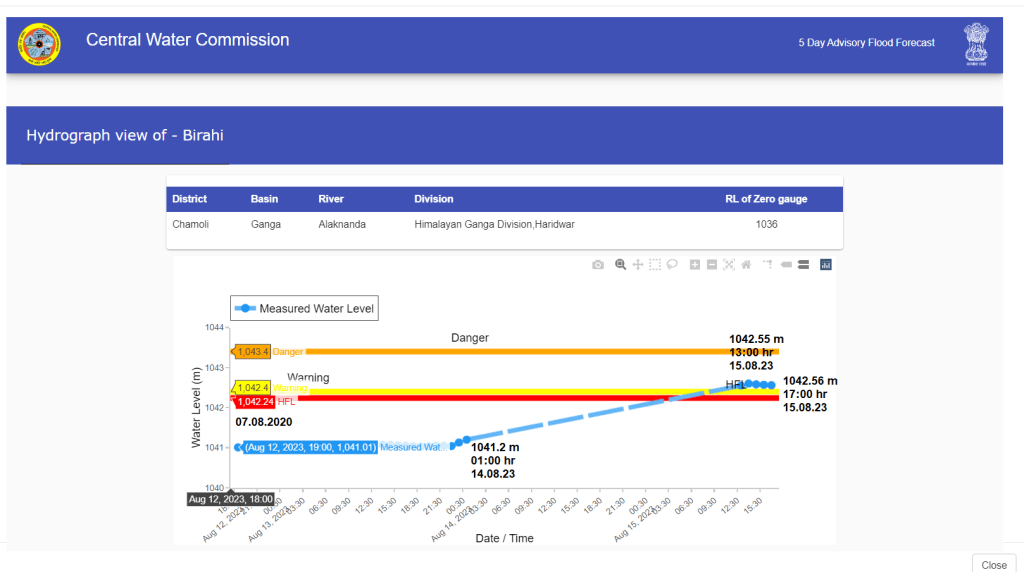Reset axes with the home icon
The image size is (1024, 572).
pyautogui.click(x=745, y=265)
